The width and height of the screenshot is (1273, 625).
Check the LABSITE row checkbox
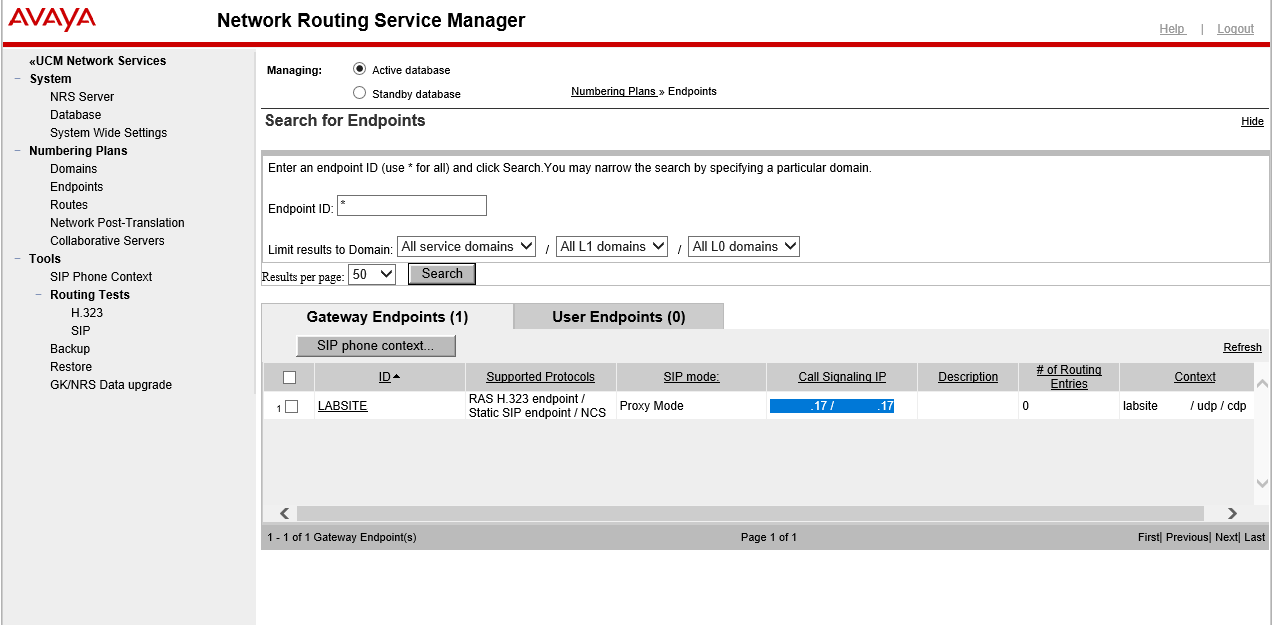coord(292,406)
